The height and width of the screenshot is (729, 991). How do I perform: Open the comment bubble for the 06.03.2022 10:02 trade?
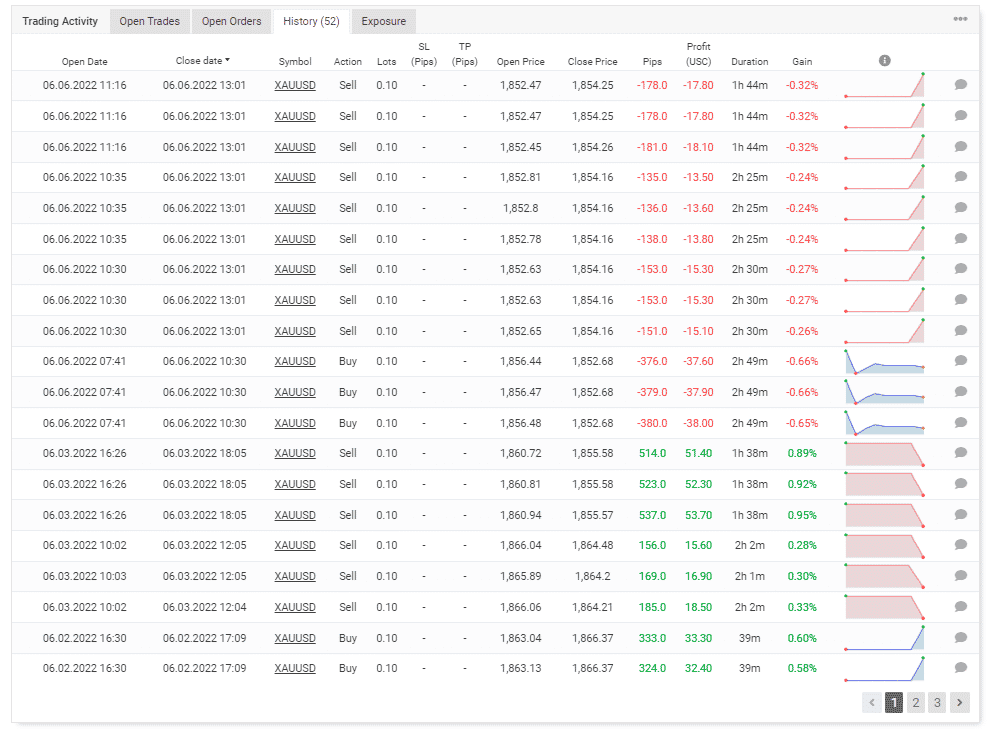(x=960, y=545)
